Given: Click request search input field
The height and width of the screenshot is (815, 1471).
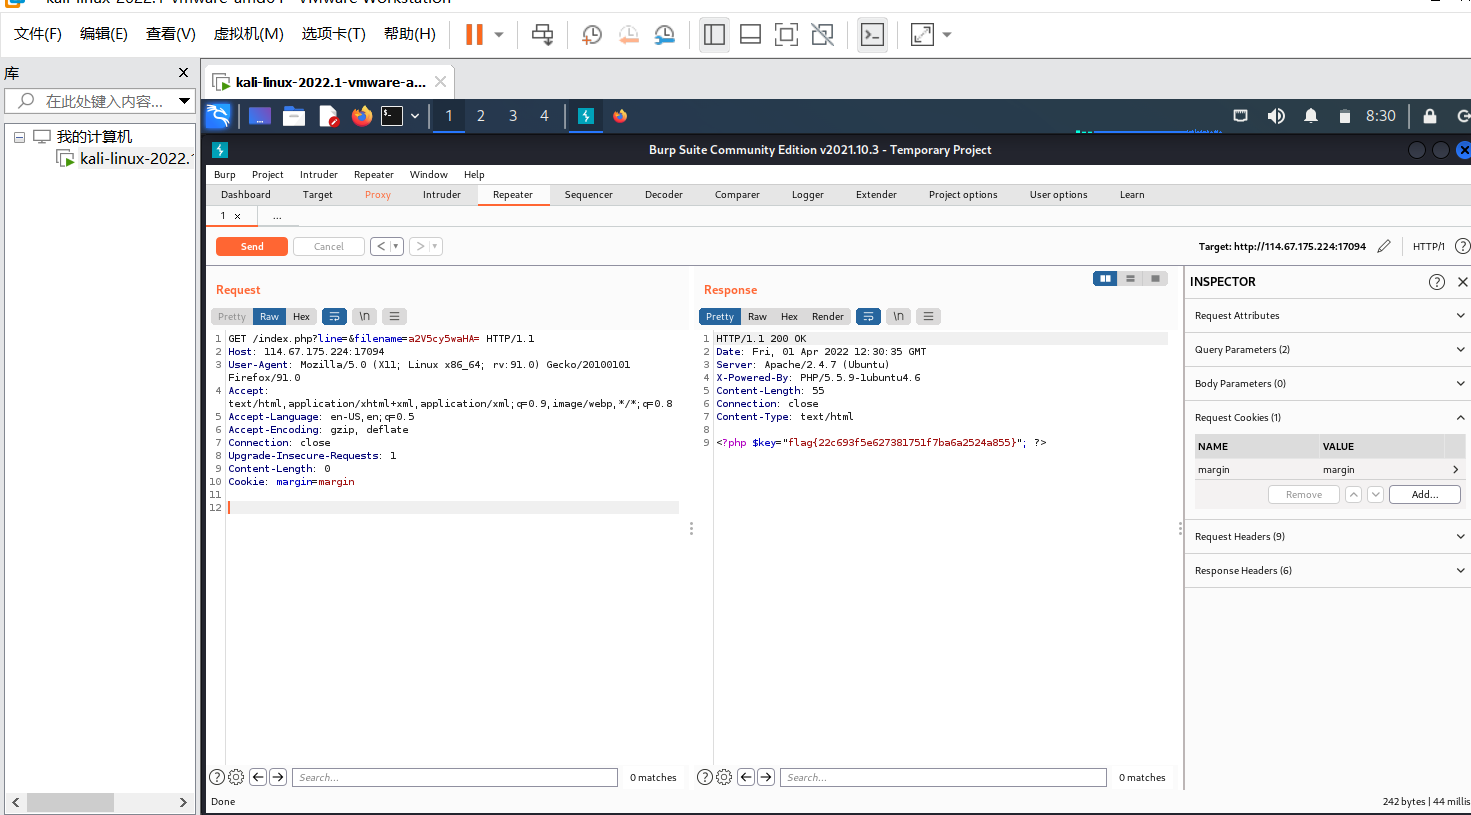Looking at the screenshot, I should click(x=455, y=777).
